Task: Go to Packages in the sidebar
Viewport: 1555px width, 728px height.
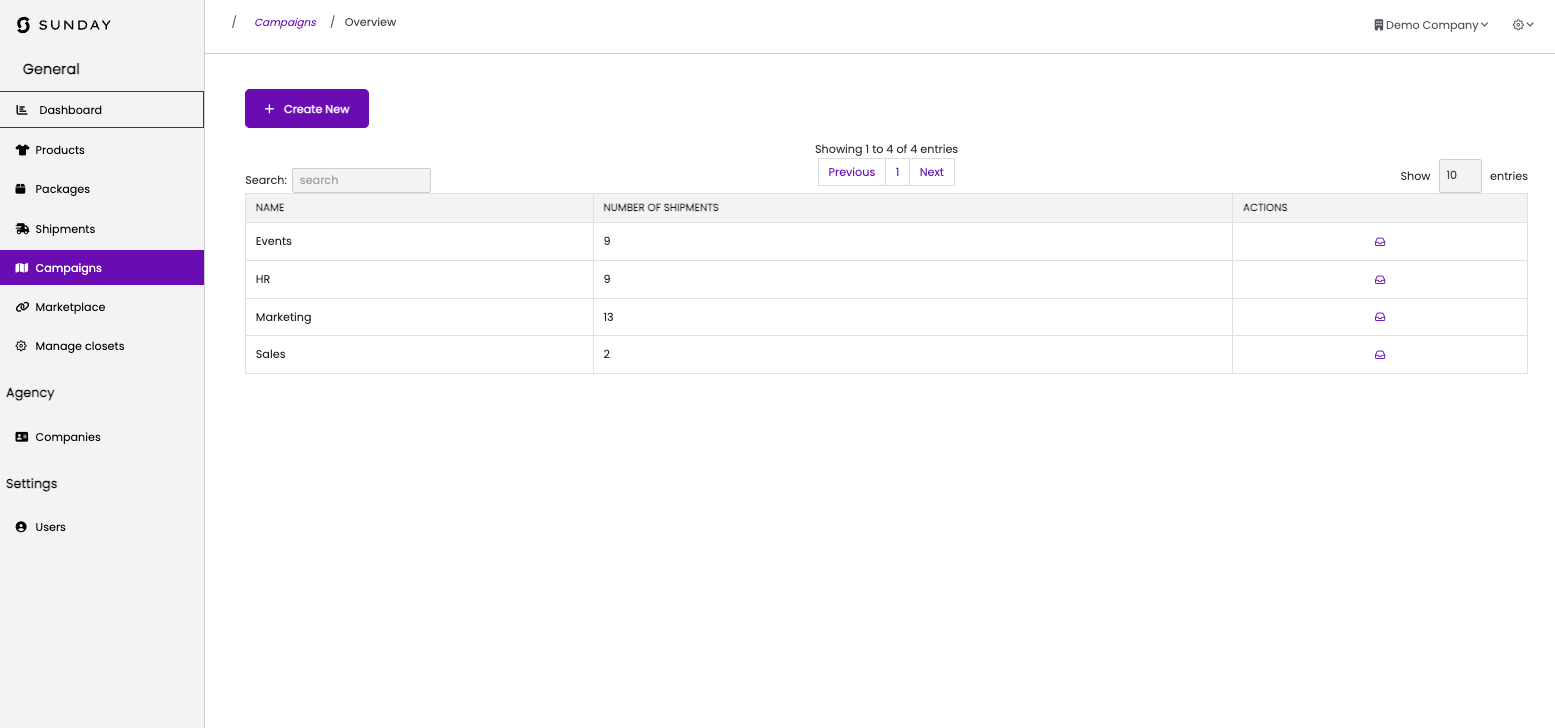Action: pyautogui.click(x=62, y=189)
